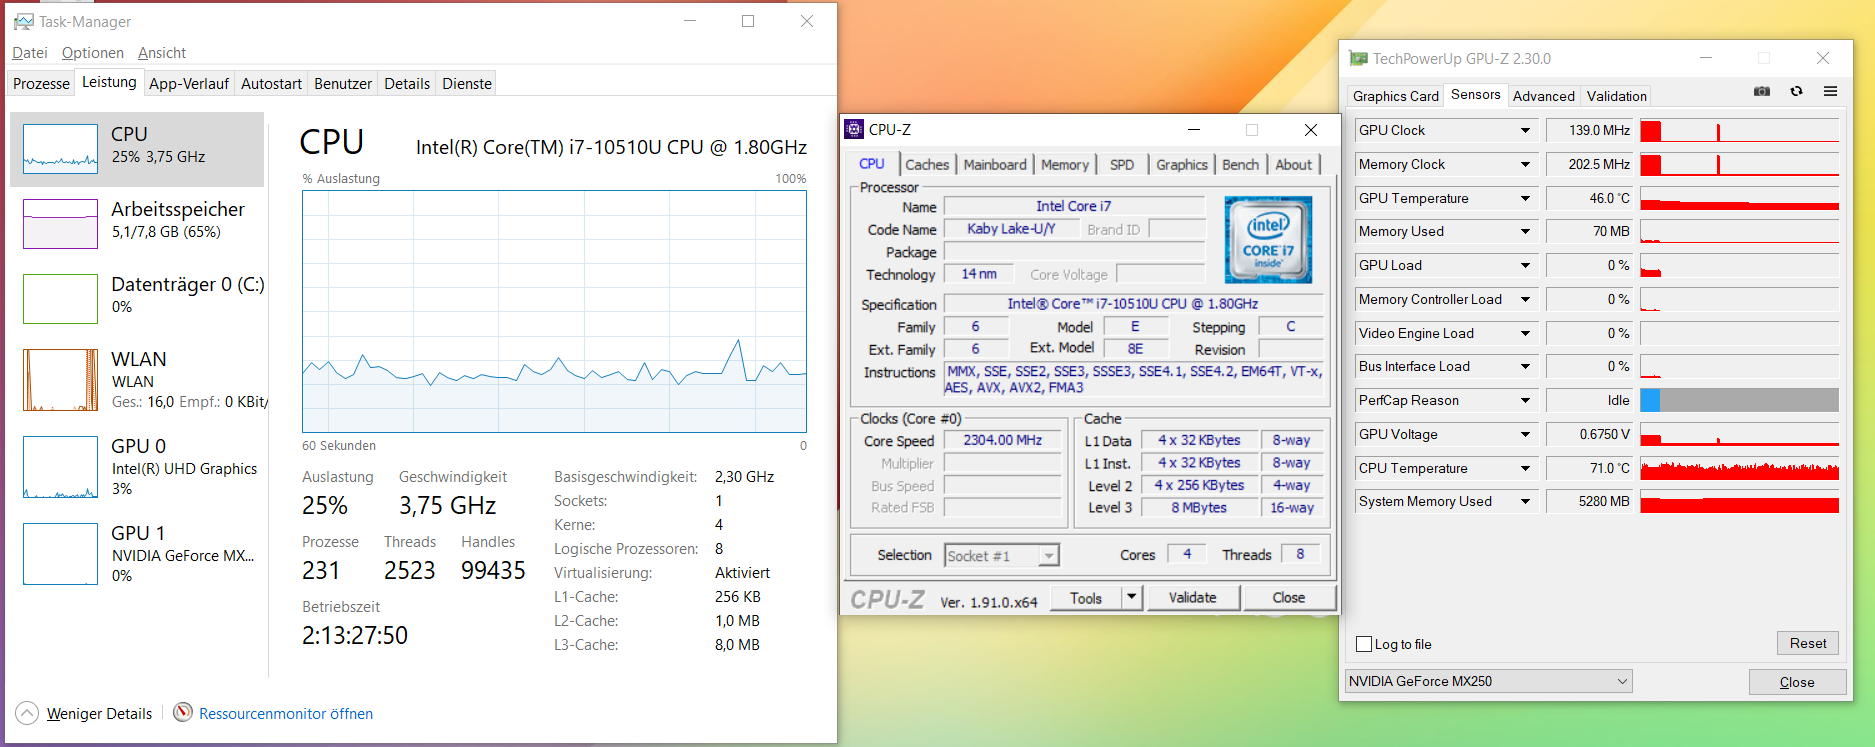Switch to the Details tab
Image resolution: width=1875 pixels, height=747 pixels.
tap(407, 84)
